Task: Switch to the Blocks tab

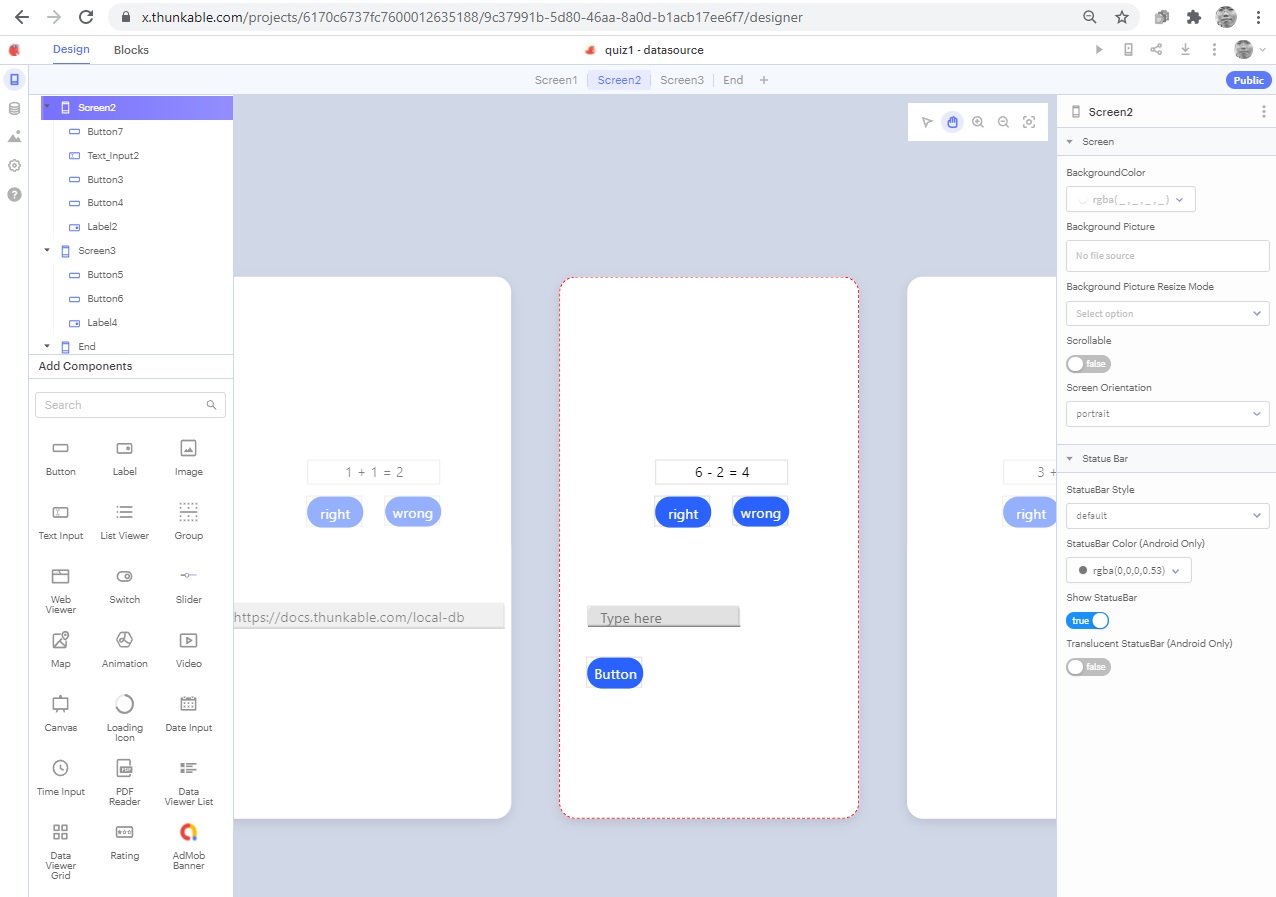Action: [131, 50]
